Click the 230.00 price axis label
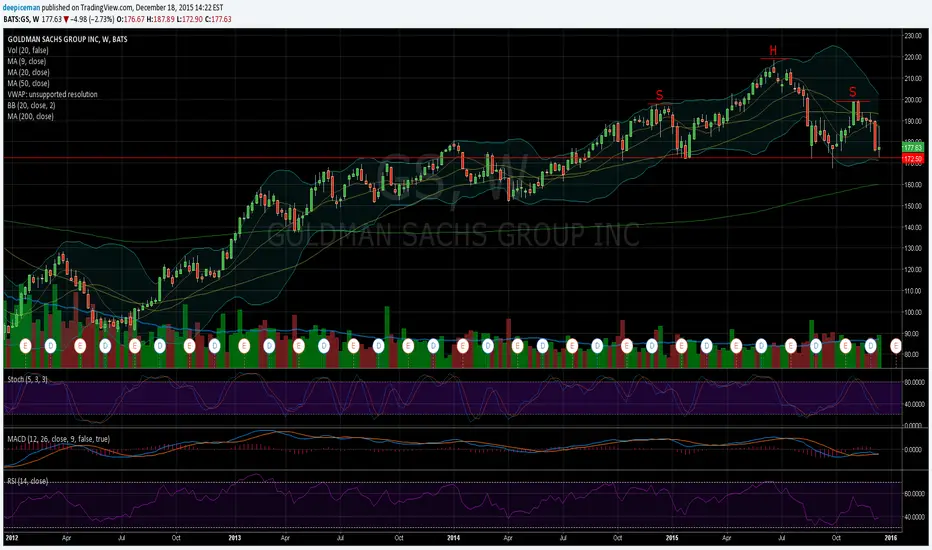The image size is (932, 550). [x=912, y=36]
